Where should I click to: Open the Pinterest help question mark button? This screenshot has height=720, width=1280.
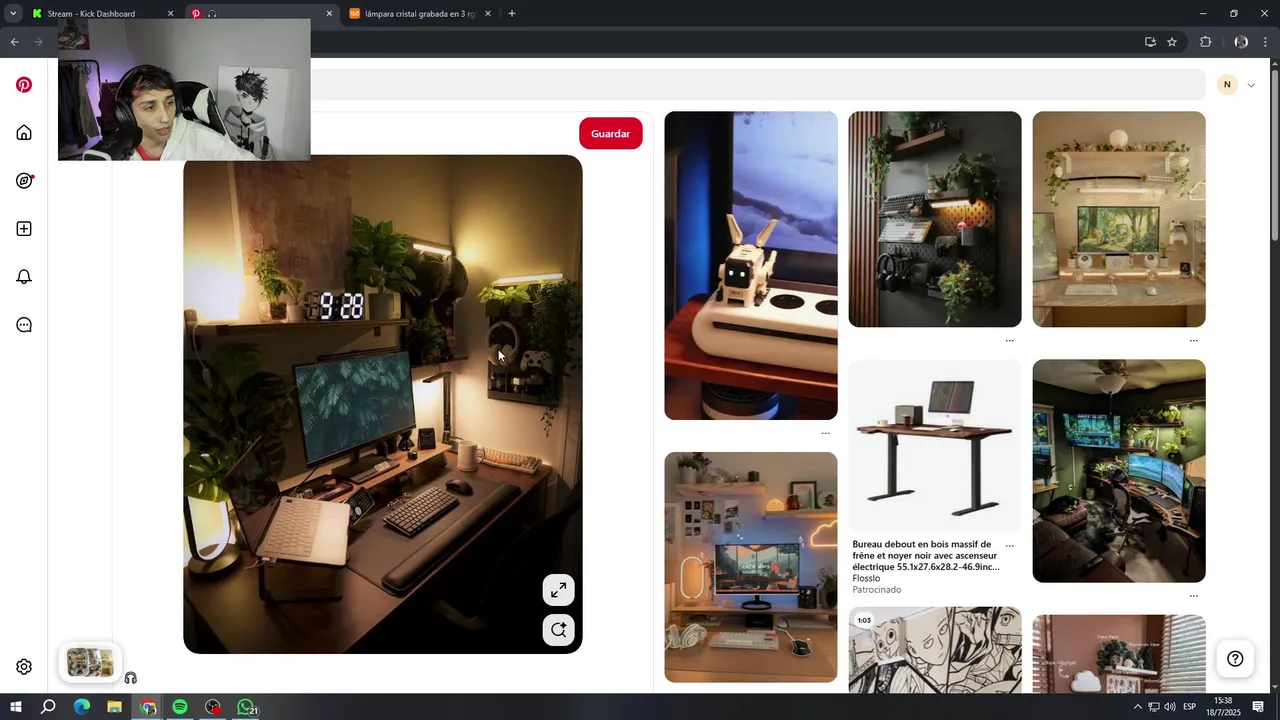tap(1235, 659)
